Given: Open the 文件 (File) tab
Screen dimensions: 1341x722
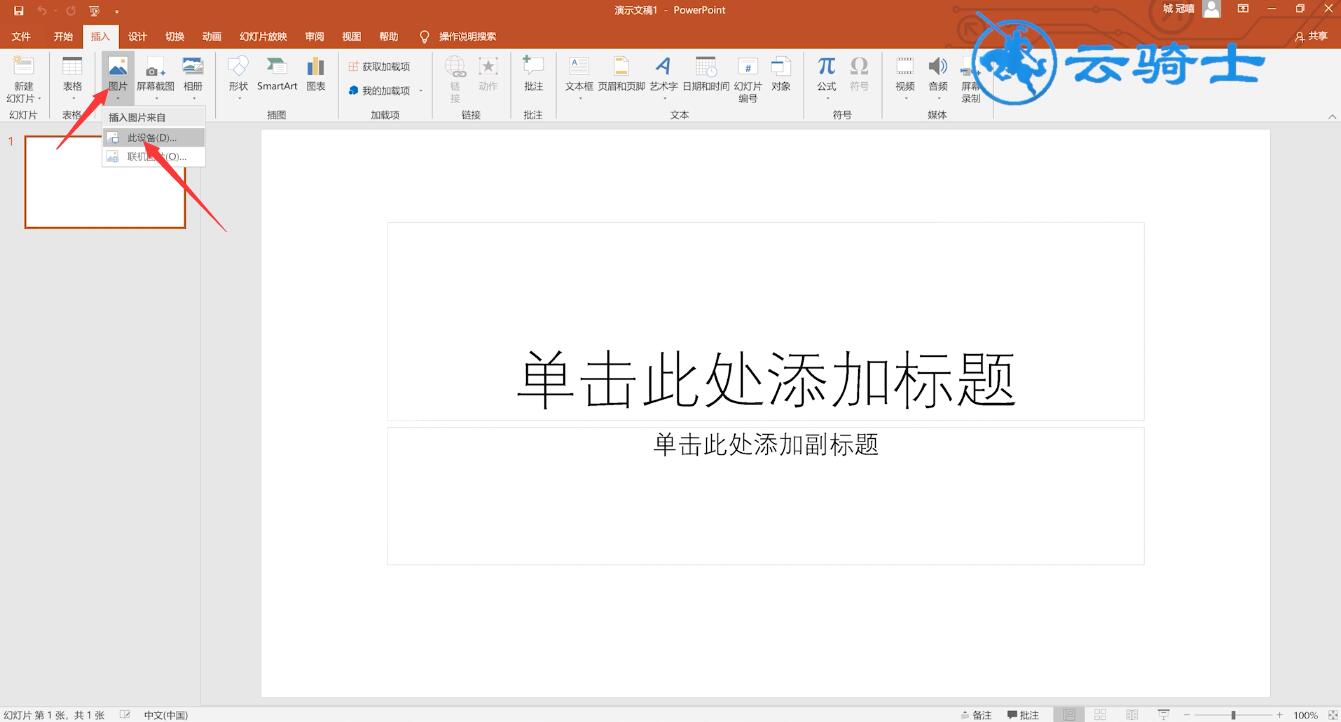Looking at the screenshot, I should [21, 37].
